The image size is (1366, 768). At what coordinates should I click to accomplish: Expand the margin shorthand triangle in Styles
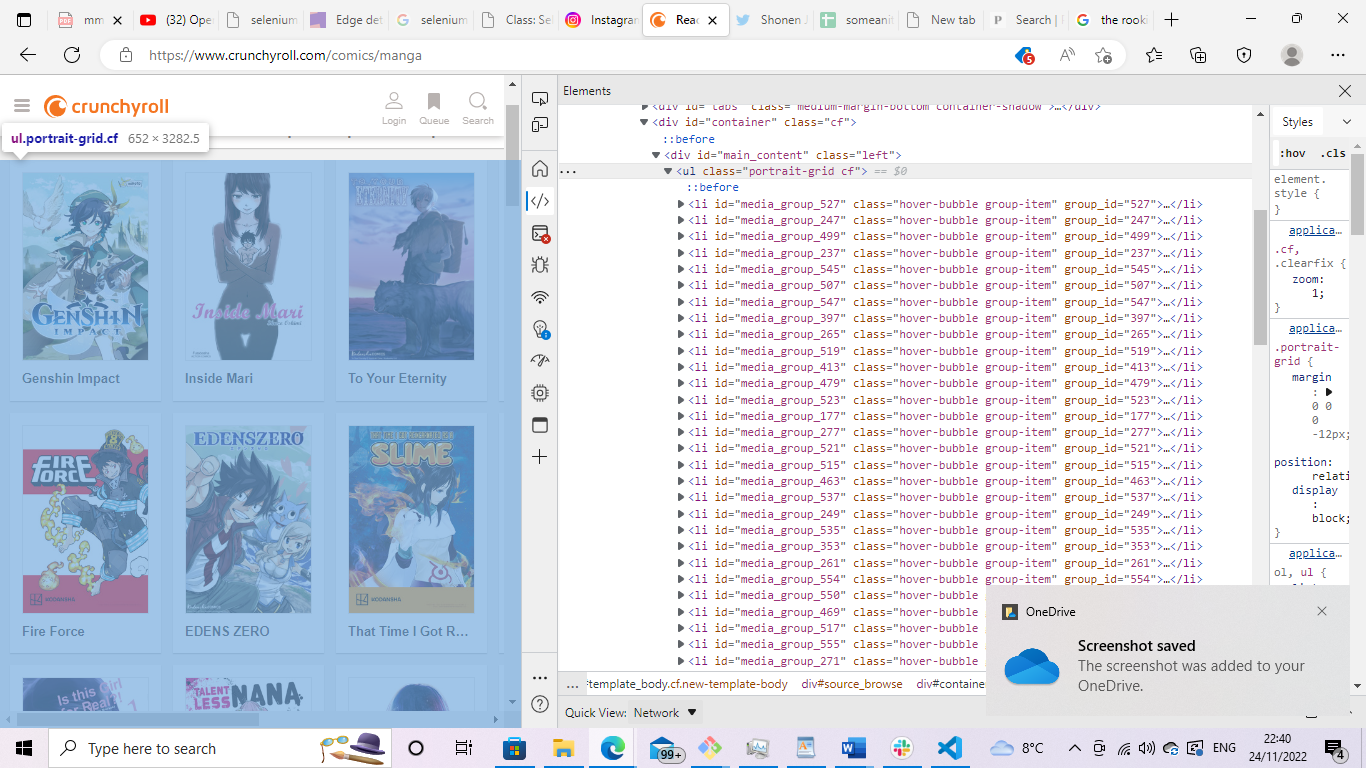coord(1330,393)
